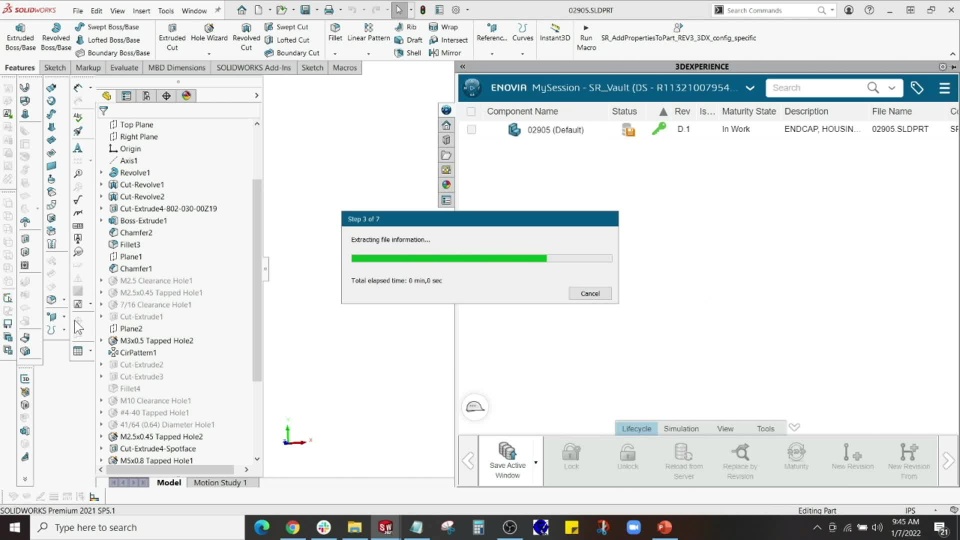Open Google Chrome from the taskbar

coord(293,527)
